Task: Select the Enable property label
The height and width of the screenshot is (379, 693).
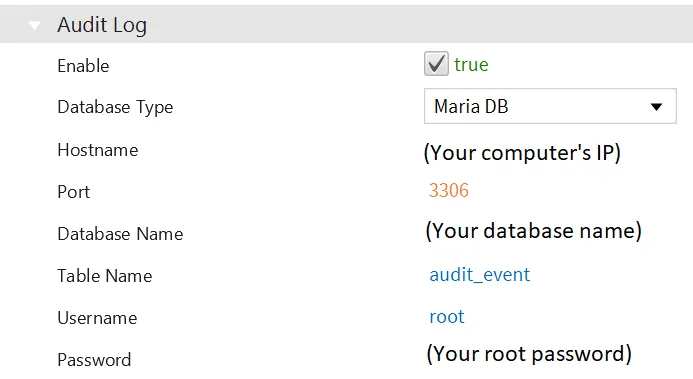Action: [83, 66]
